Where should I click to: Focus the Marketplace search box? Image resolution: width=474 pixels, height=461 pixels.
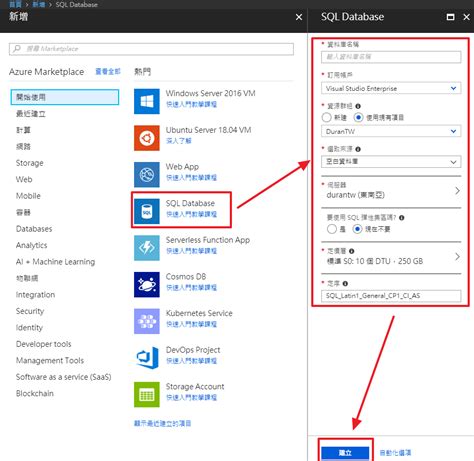tap(151, 49)
